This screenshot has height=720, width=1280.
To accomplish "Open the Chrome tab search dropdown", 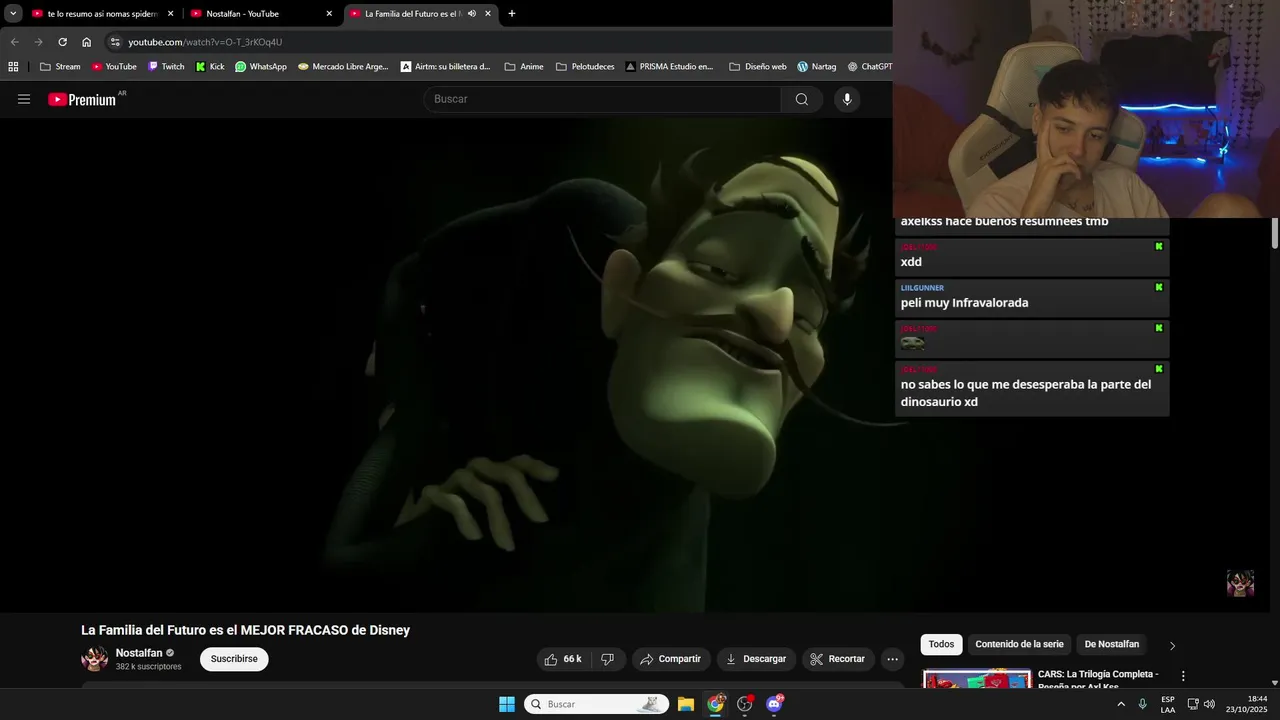I will point(13,14).
